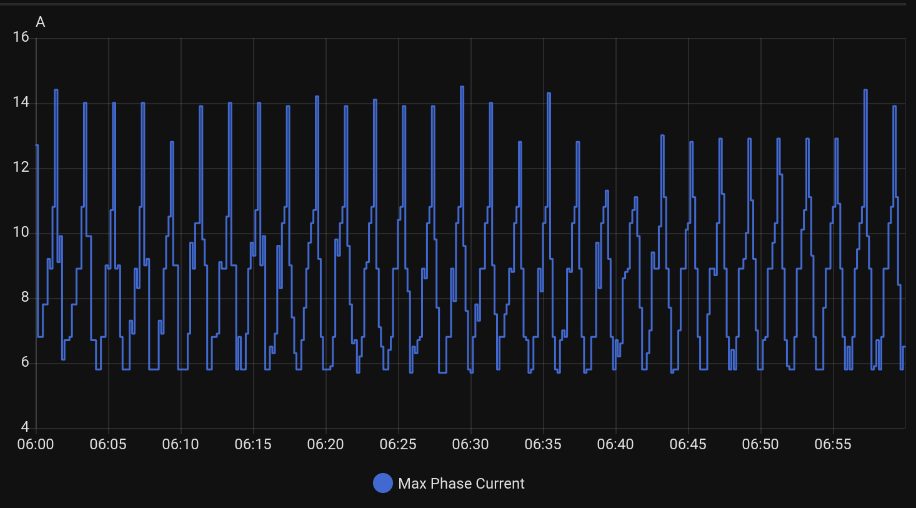916x508 pixels.
Task: Click the 12 value on the y-axis
Action: pos(21,168)
